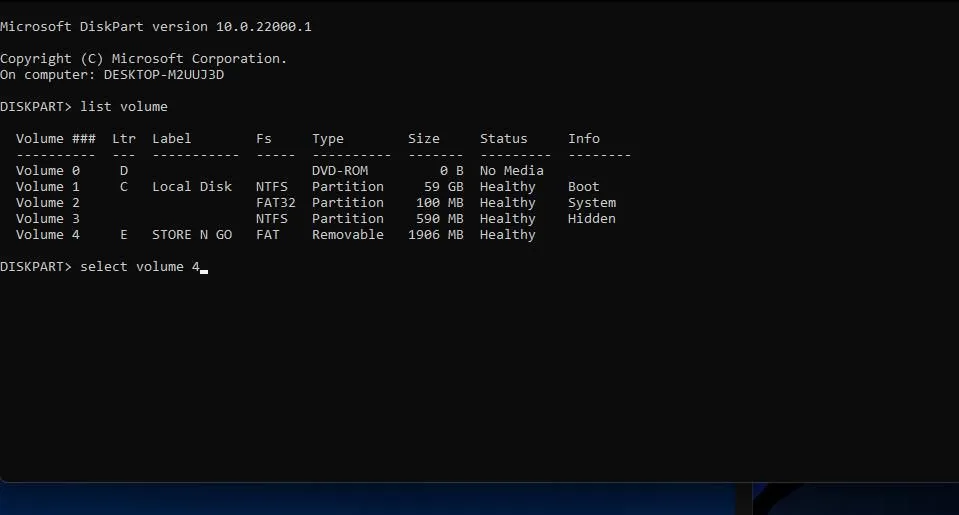The image size is (959, 515).
Task: Click the 'Ltr' column header
Action: (x=124, y=139)
